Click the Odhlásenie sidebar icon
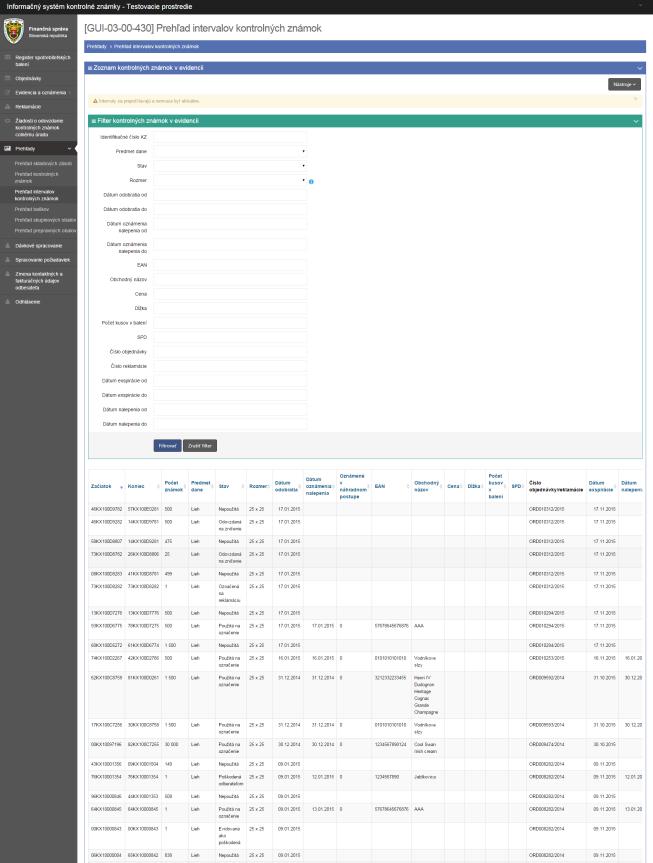 (x=8, y=302)
